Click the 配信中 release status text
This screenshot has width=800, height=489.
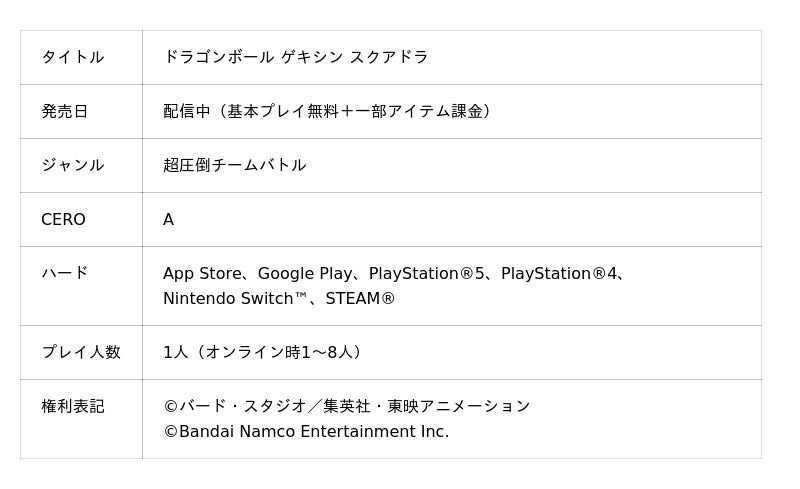click(x=187, y=111)
